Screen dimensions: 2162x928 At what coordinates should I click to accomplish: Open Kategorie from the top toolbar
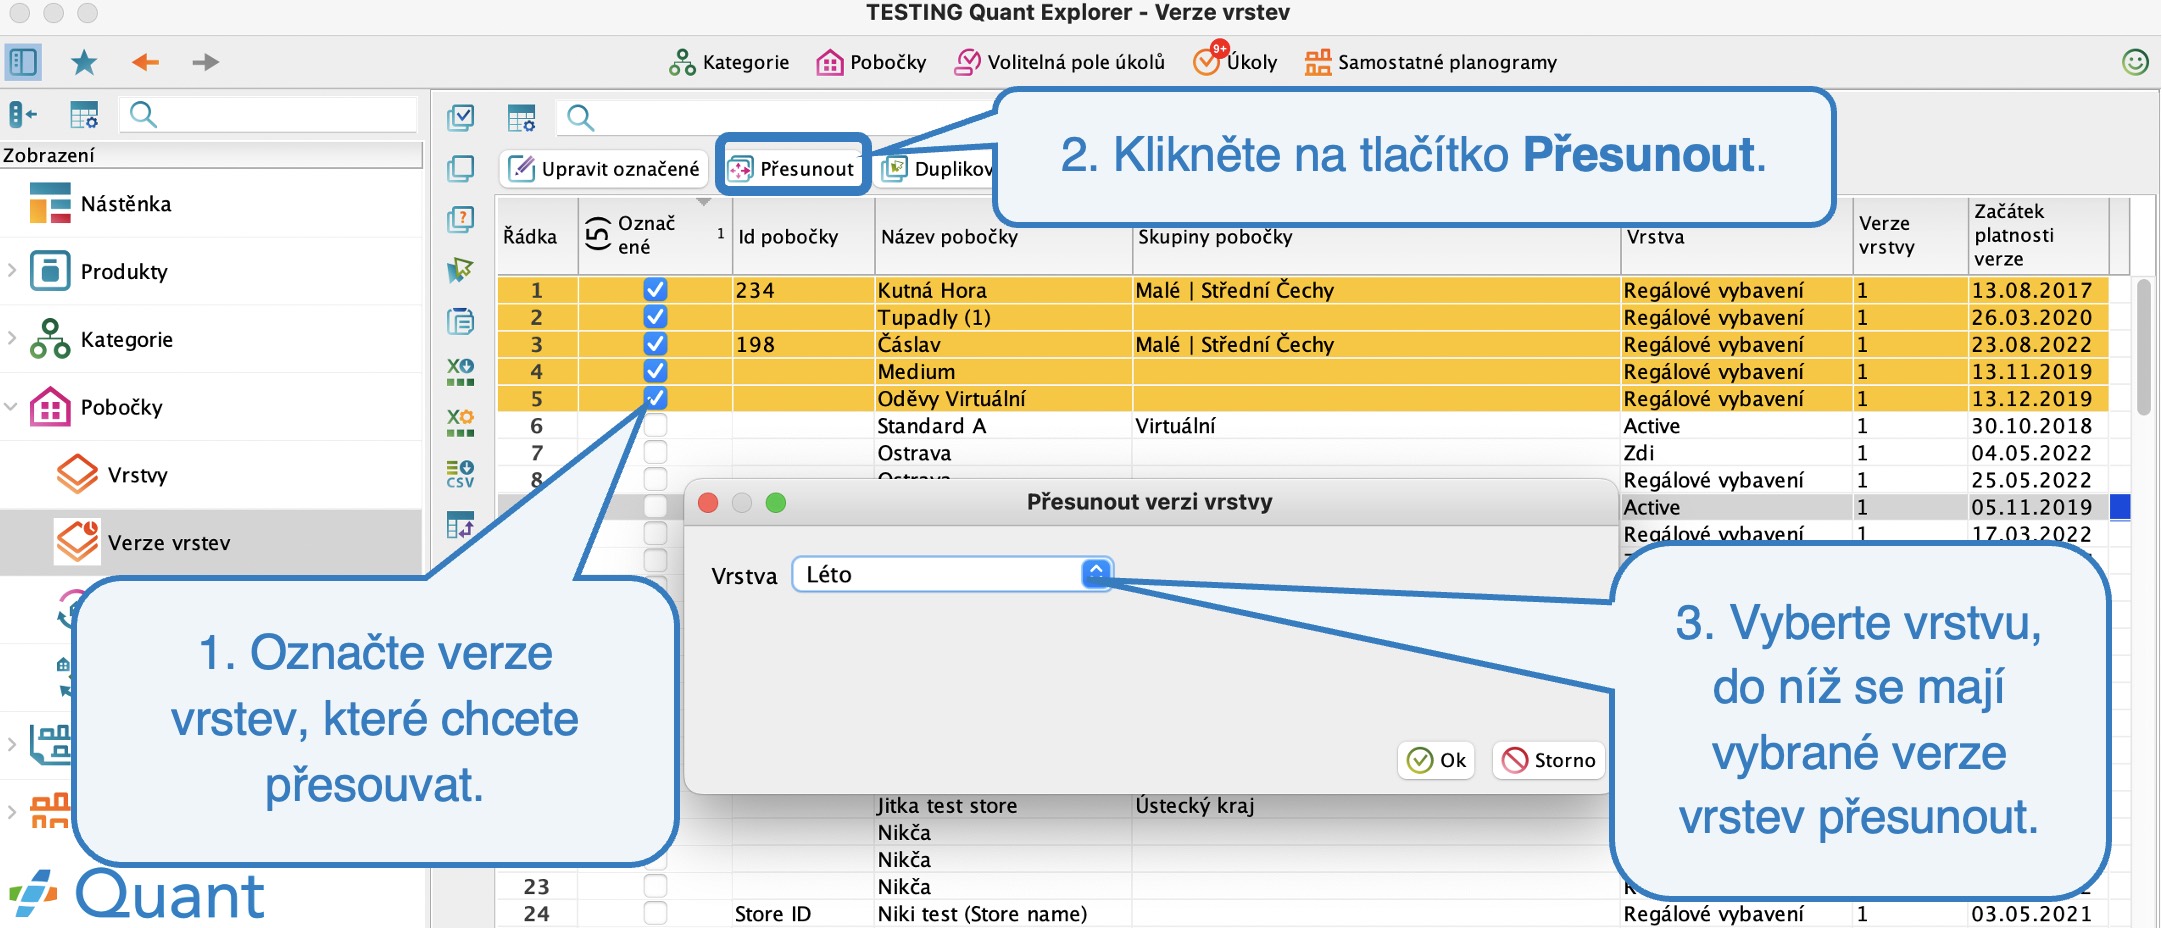(729, 62)
